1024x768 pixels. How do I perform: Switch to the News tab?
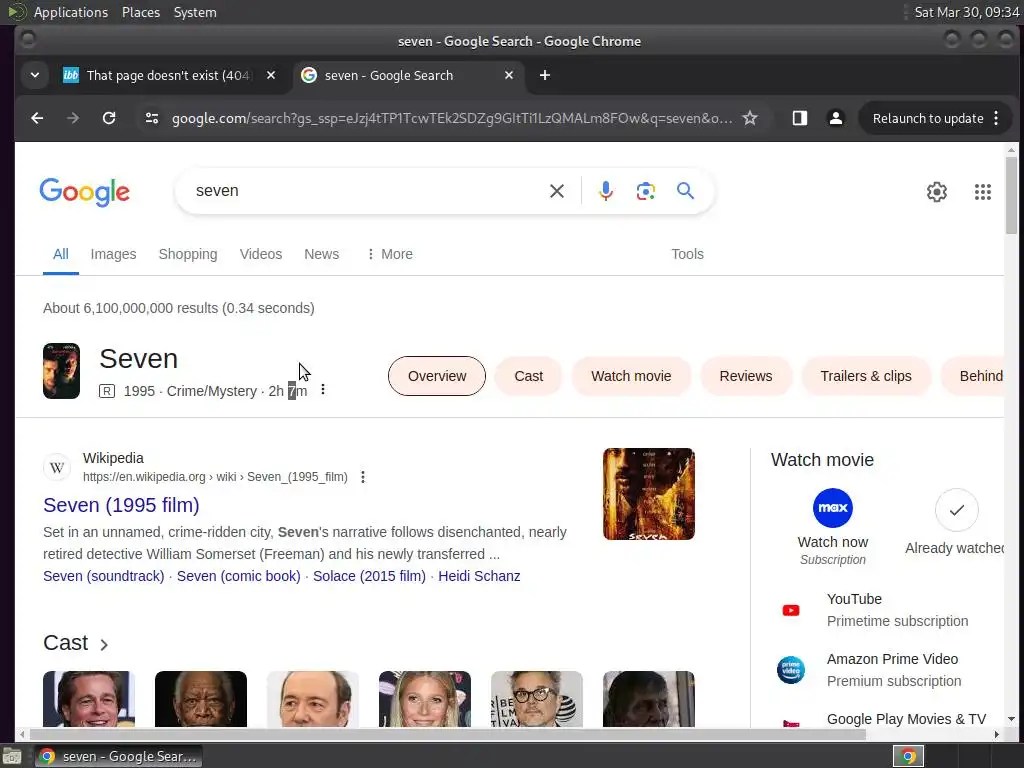321,254
